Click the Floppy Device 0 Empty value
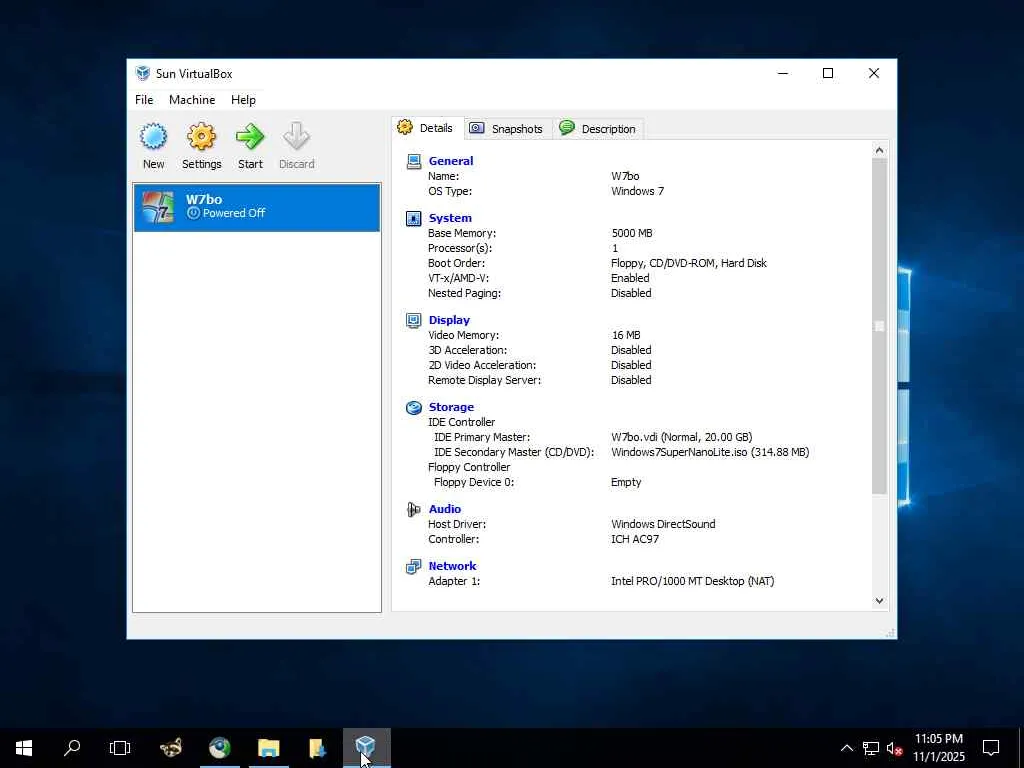This screenshot has width=1024, height=768. tap(626, 482)
